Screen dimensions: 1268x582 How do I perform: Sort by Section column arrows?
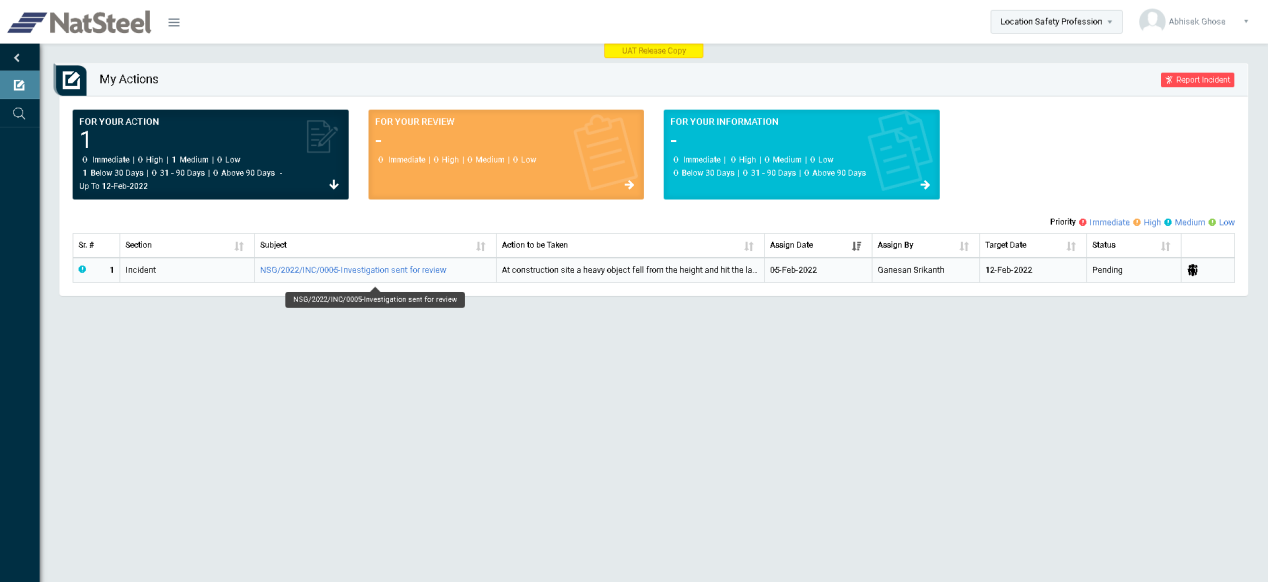tap(239, 245)
